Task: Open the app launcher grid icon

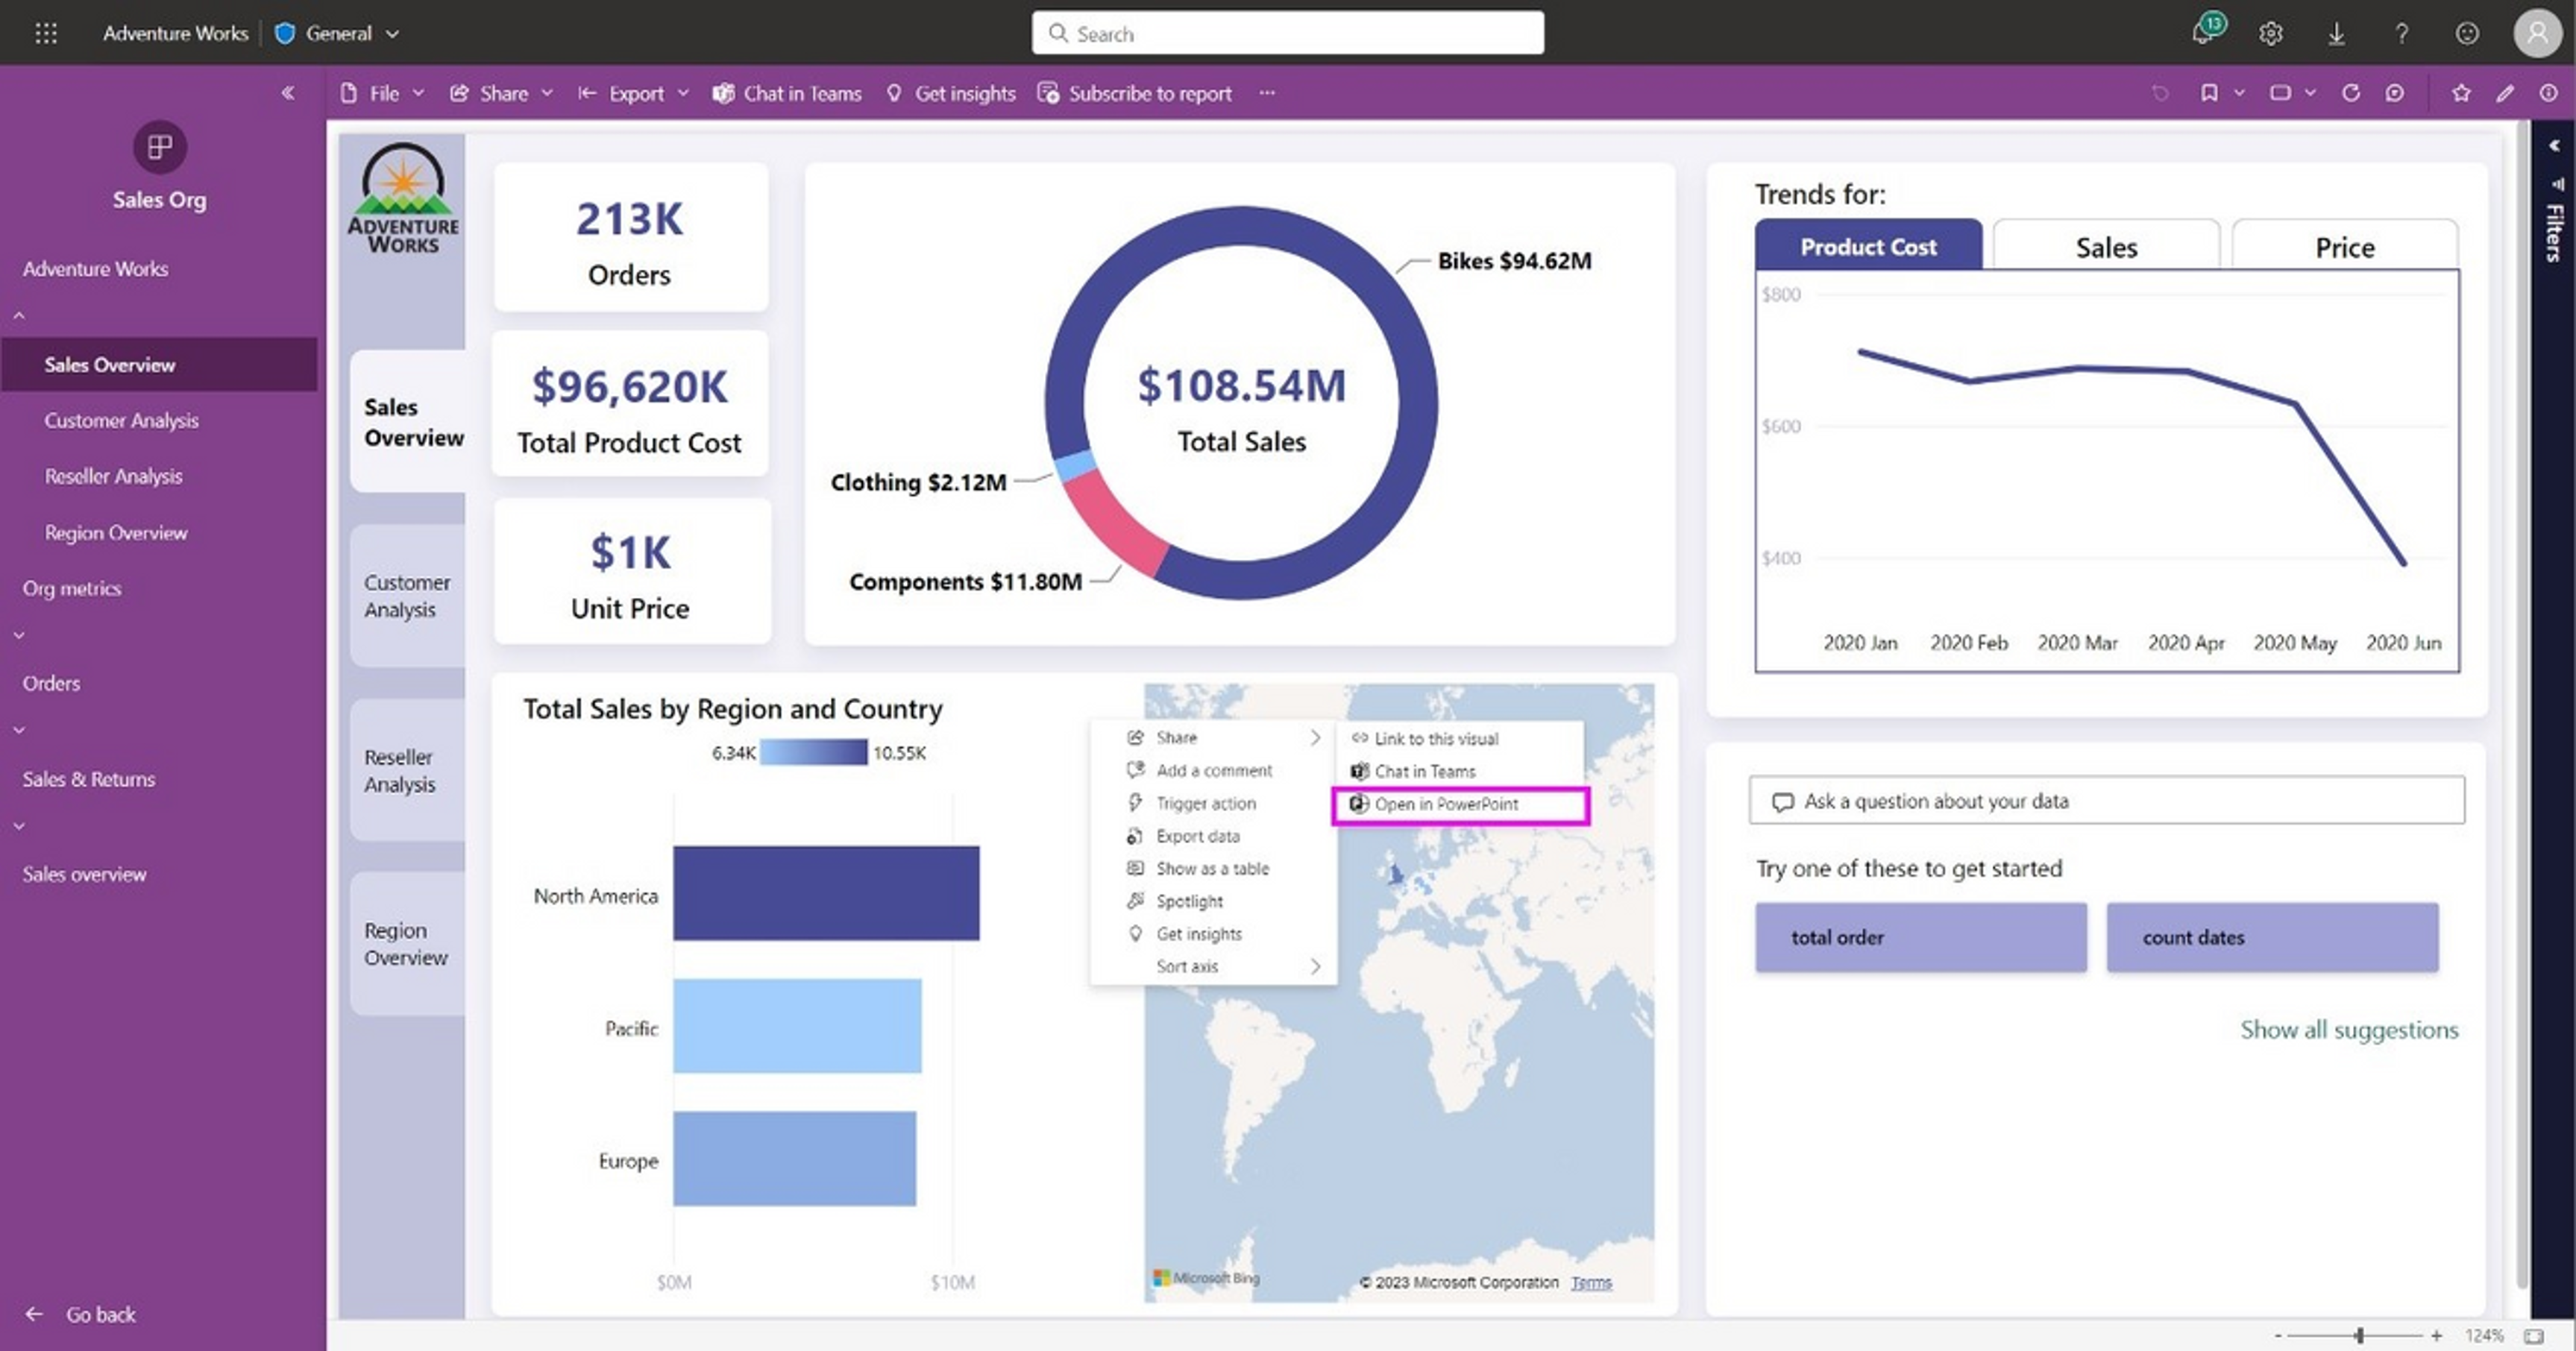Action: (x=46, y=33)
